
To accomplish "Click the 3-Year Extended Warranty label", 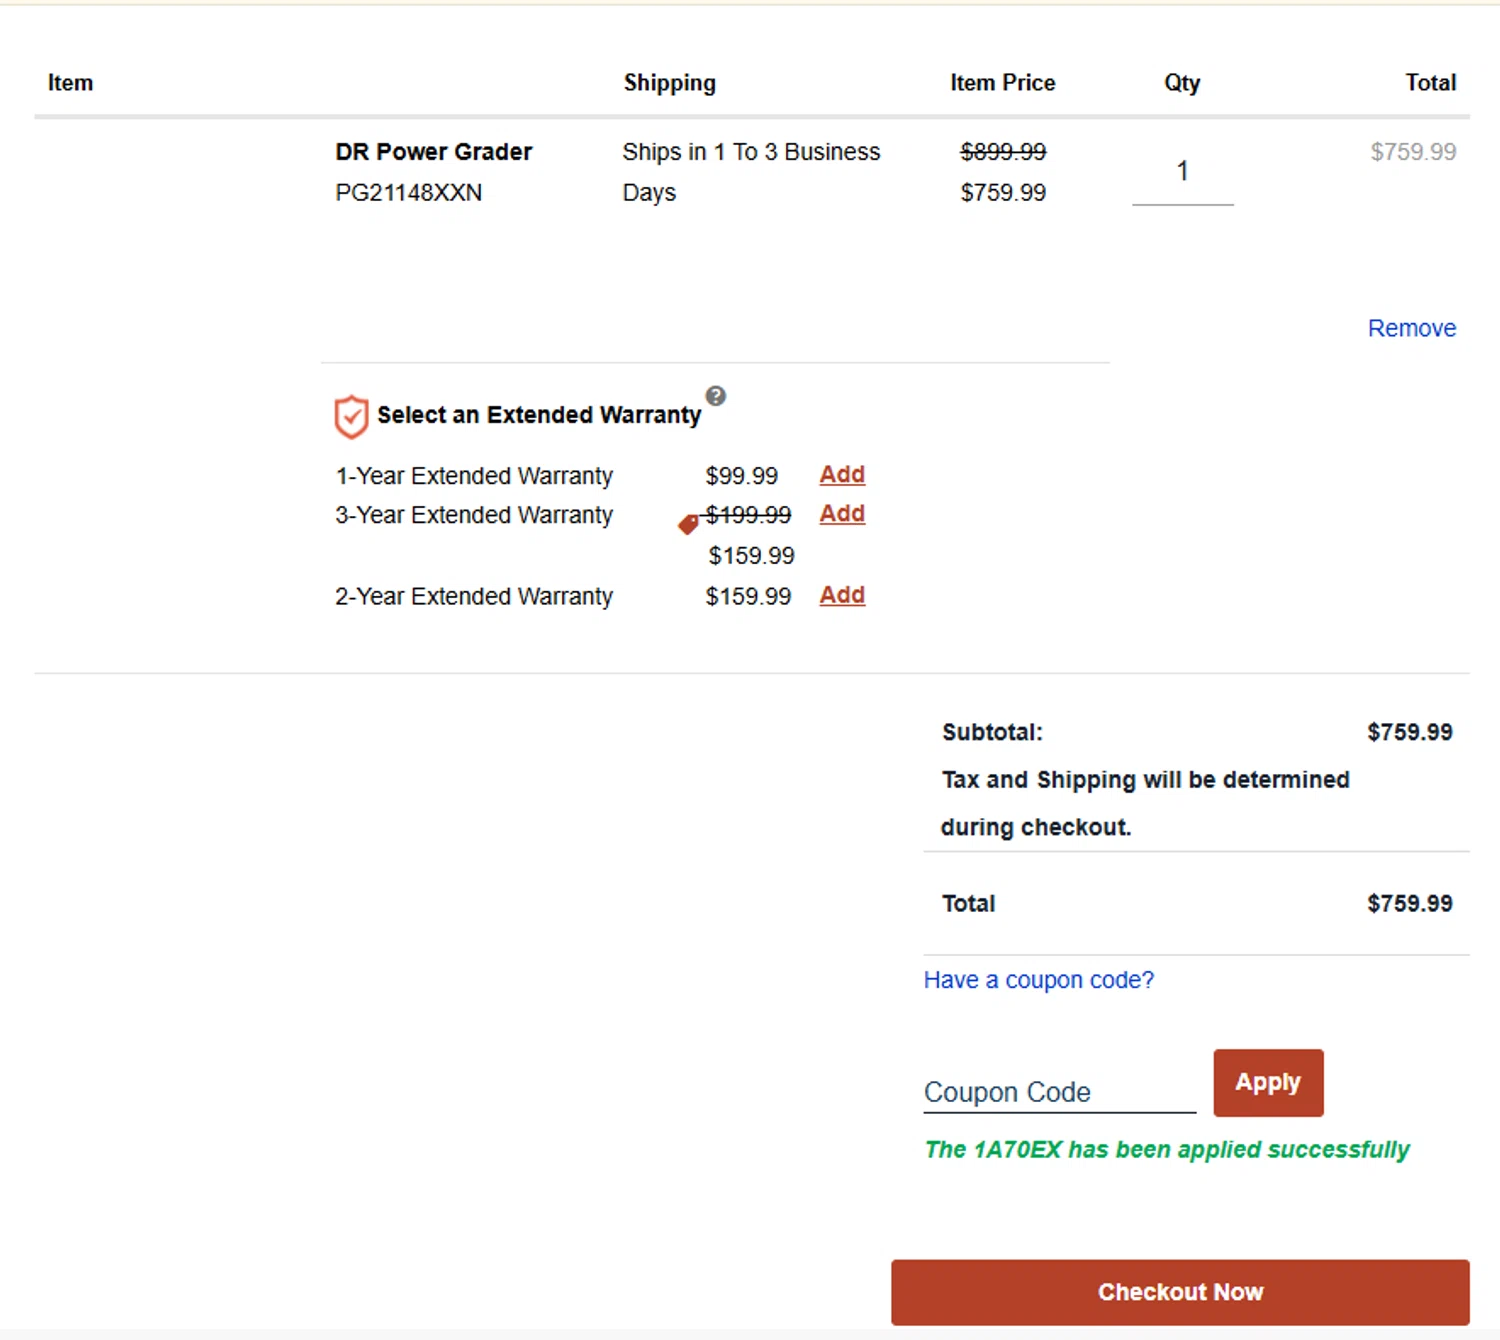I will coord(474,515).
